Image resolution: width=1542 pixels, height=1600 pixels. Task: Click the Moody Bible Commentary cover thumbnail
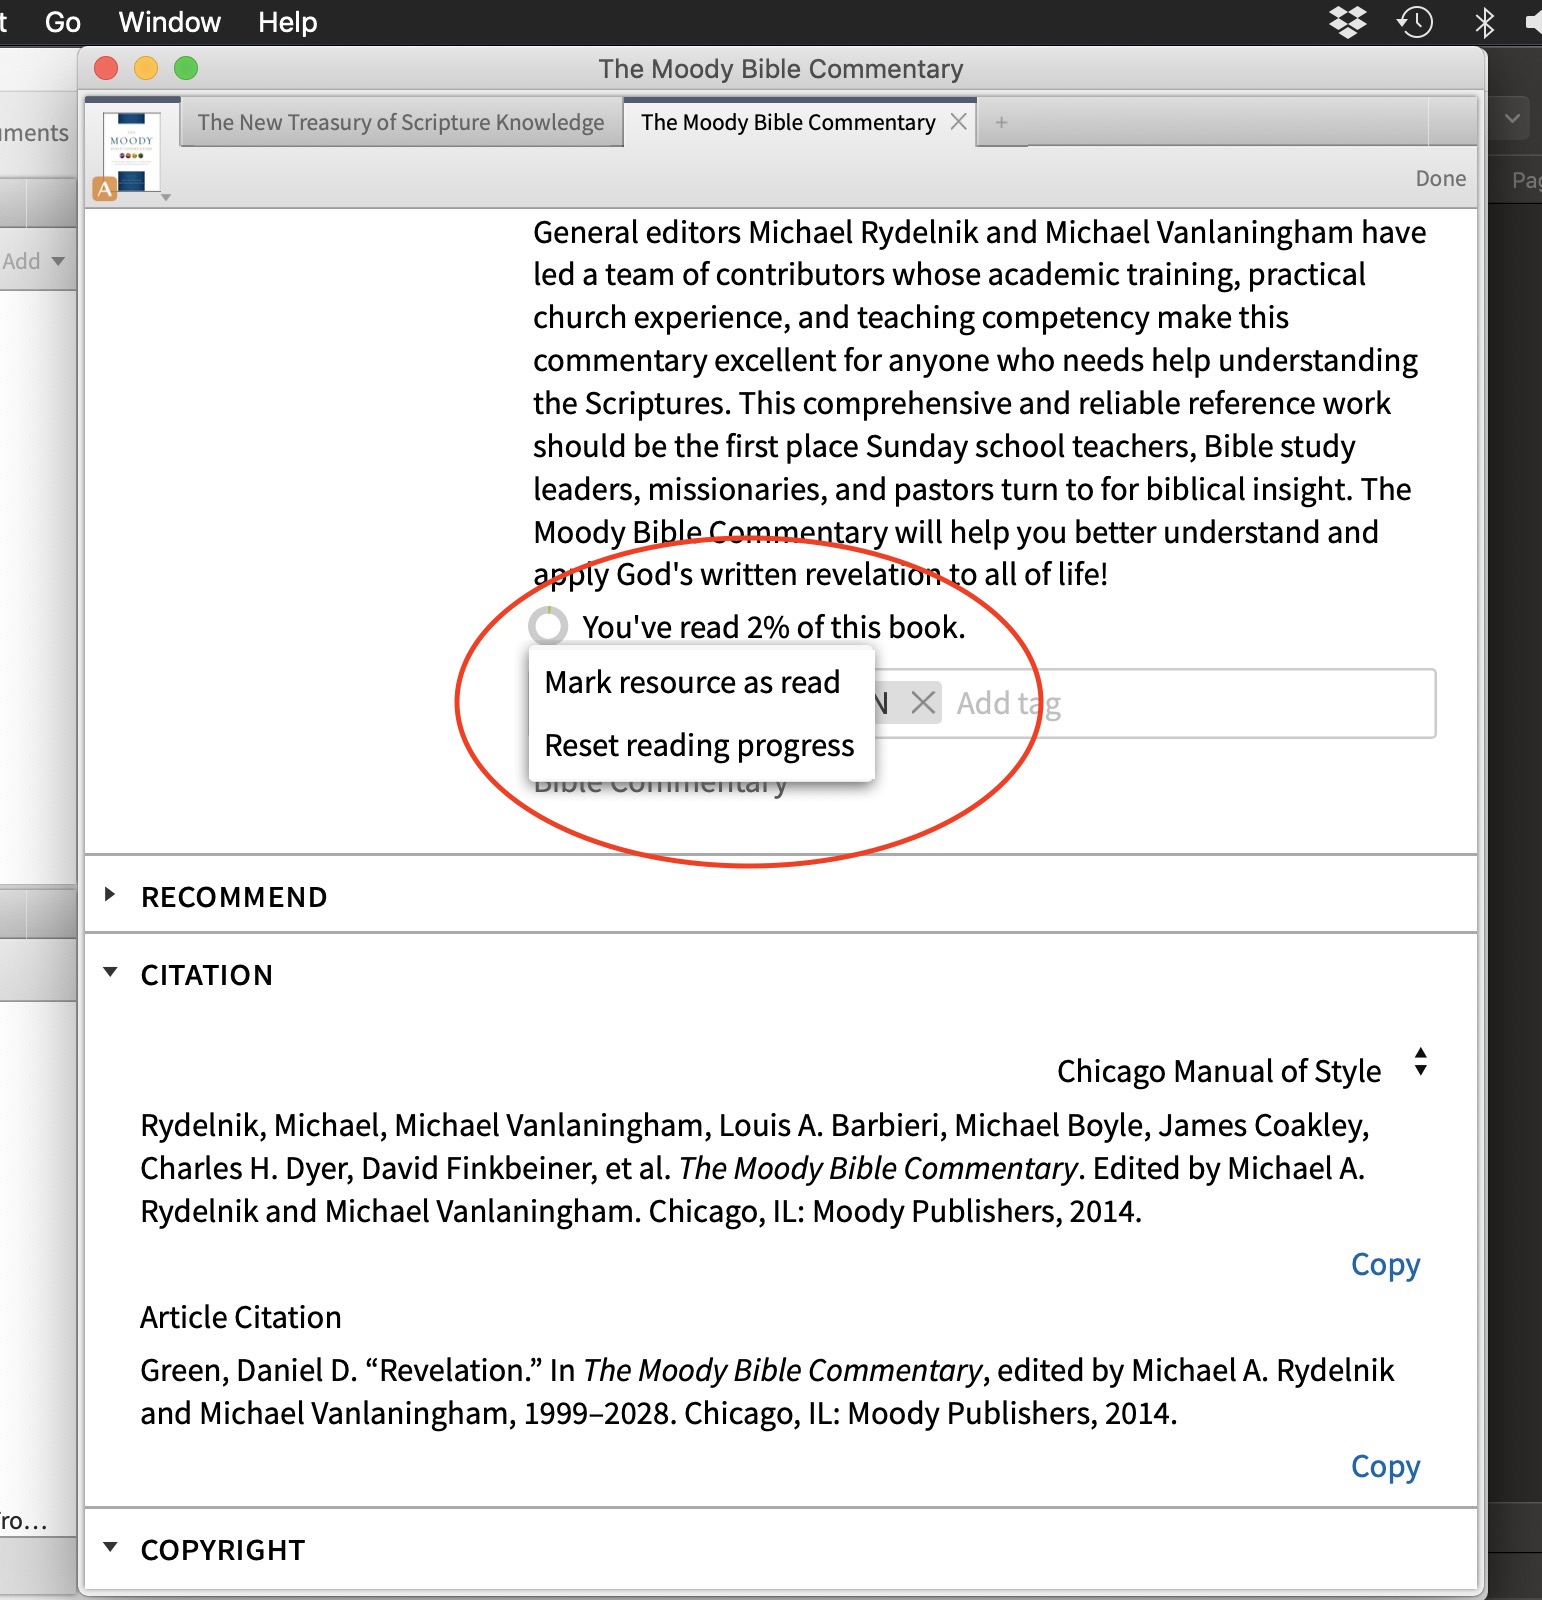[131, 152]
